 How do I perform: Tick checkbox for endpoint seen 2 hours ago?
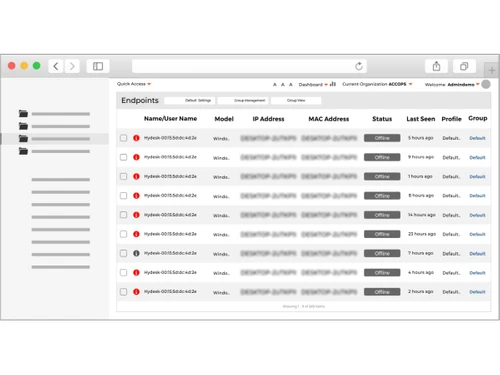(124, 292)
